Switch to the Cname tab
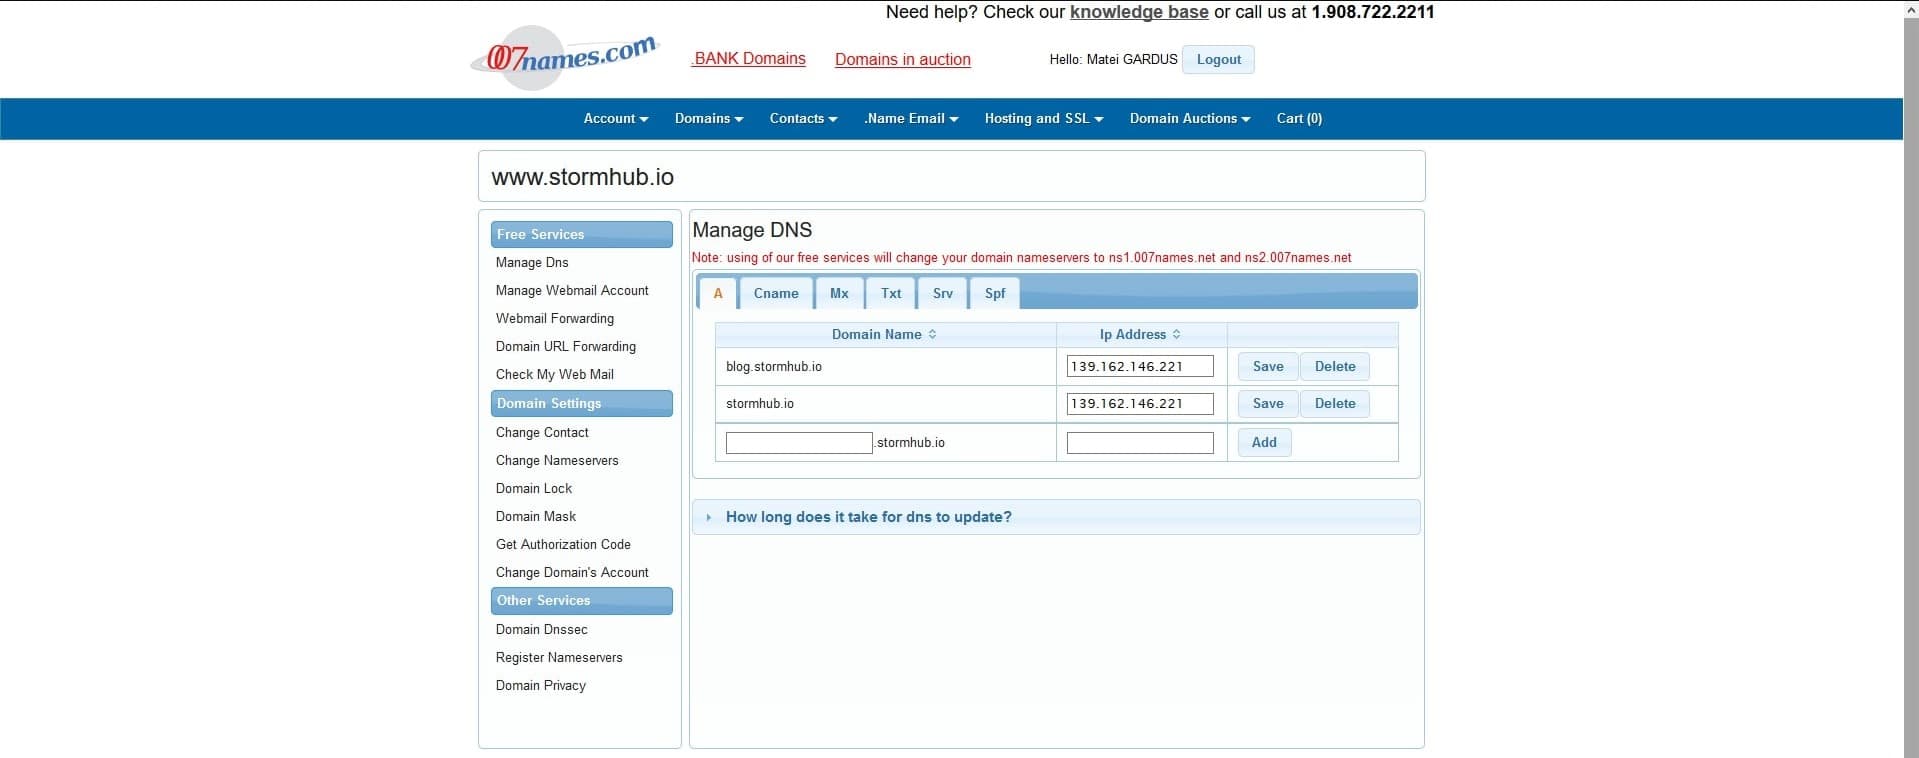This screenshot has width=1919, height=758. [776, 293]
